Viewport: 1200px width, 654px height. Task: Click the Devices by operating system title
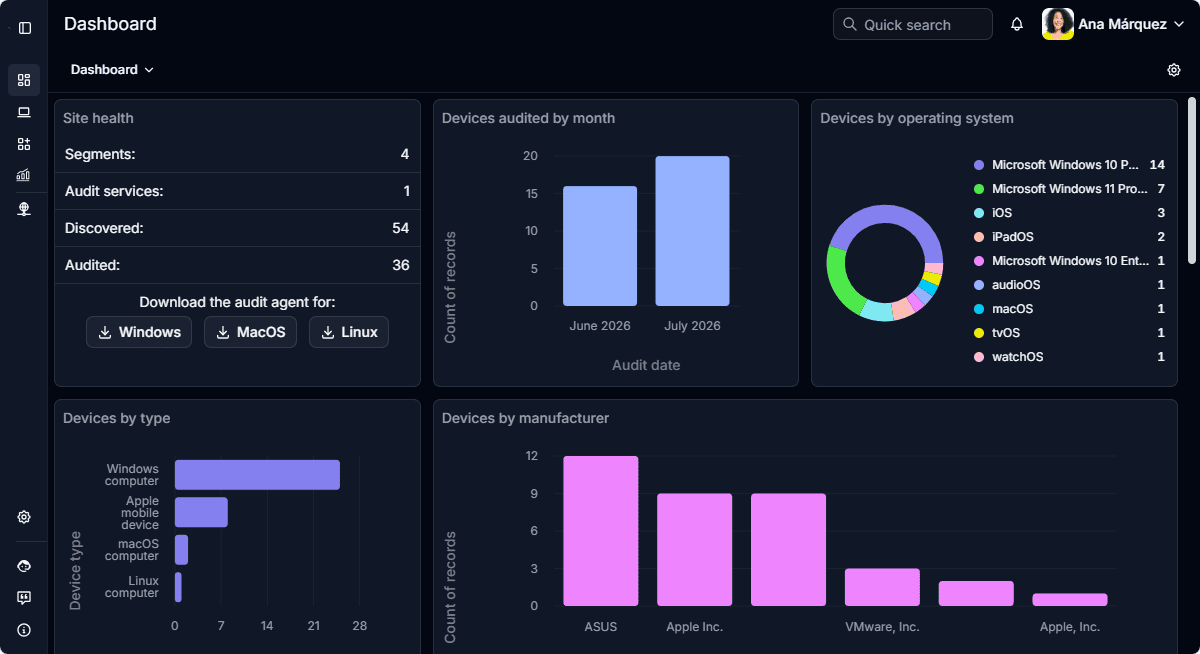pyautogui.click(x=917, y=118)
